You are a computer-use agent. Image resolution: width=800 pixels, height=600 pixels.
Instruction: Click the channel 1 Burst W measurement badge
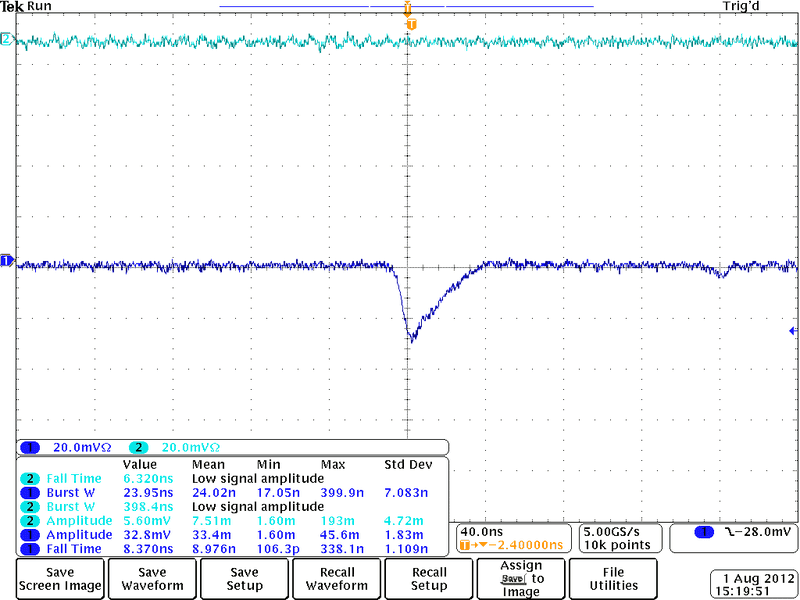coord(30,493)
